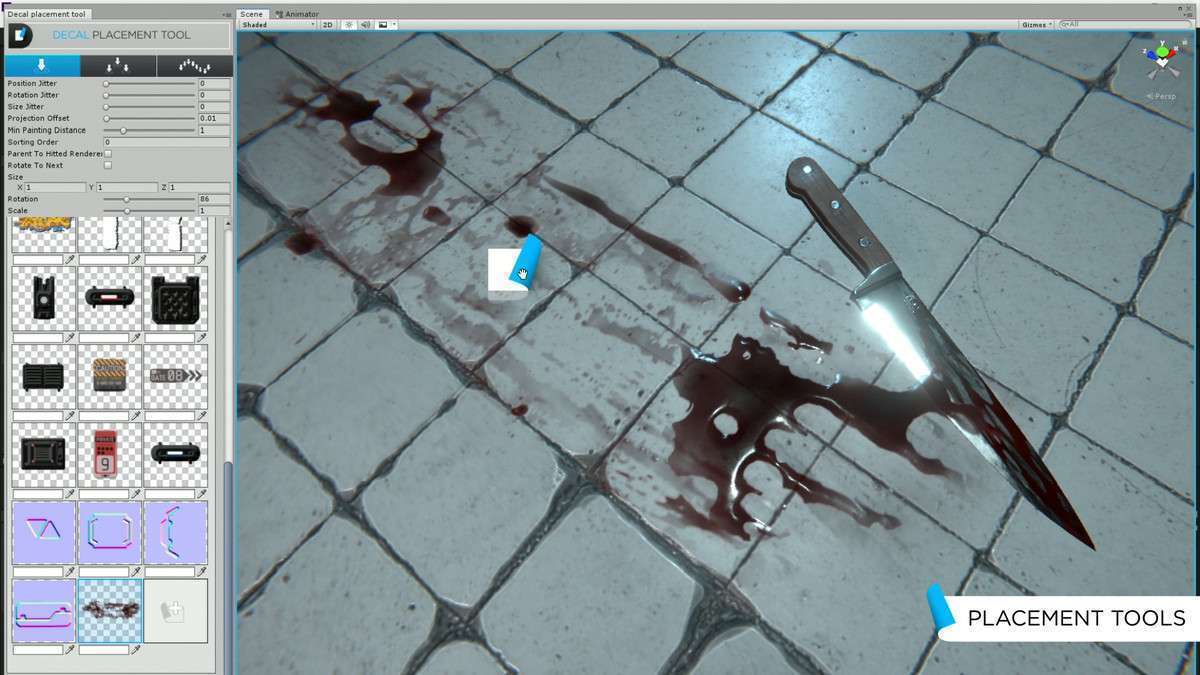Toggle scene audio speaker icon
This screenshot has width=1200, height=675.
click(365, 24)
